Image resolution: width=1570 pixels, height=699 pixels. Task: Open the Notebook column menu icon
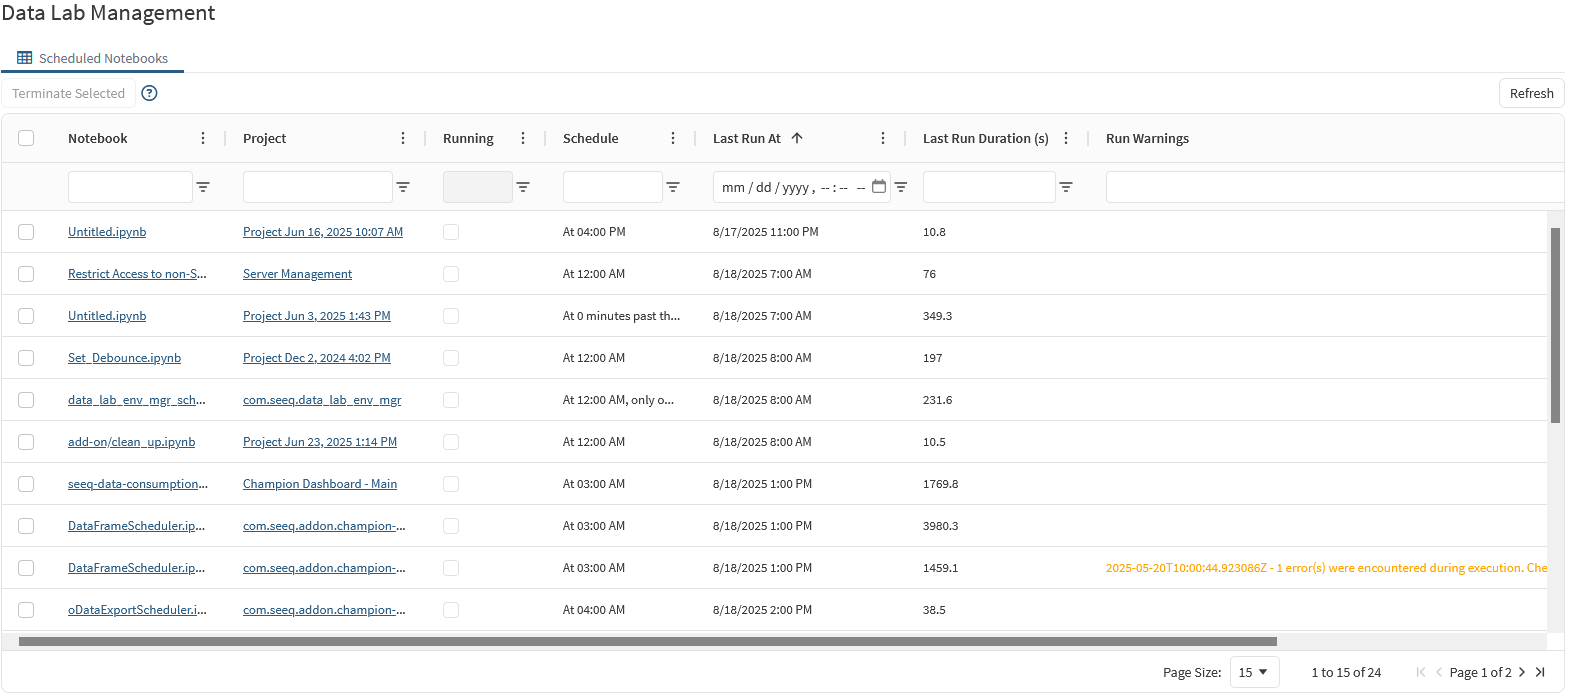click(203, 138)
